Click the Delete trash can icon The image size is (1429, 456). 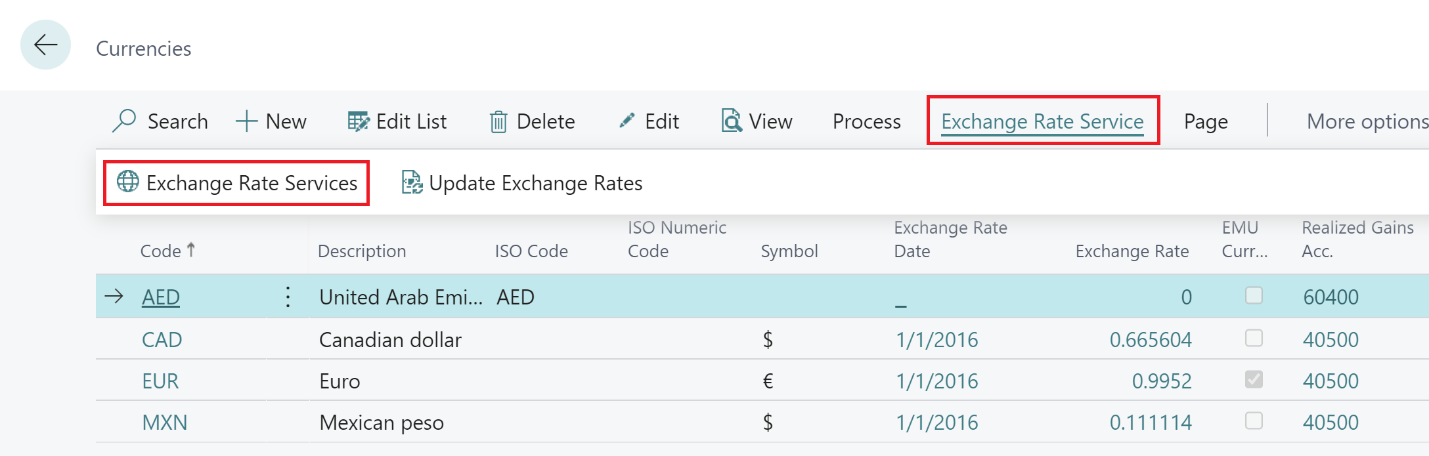coord(498,122)
